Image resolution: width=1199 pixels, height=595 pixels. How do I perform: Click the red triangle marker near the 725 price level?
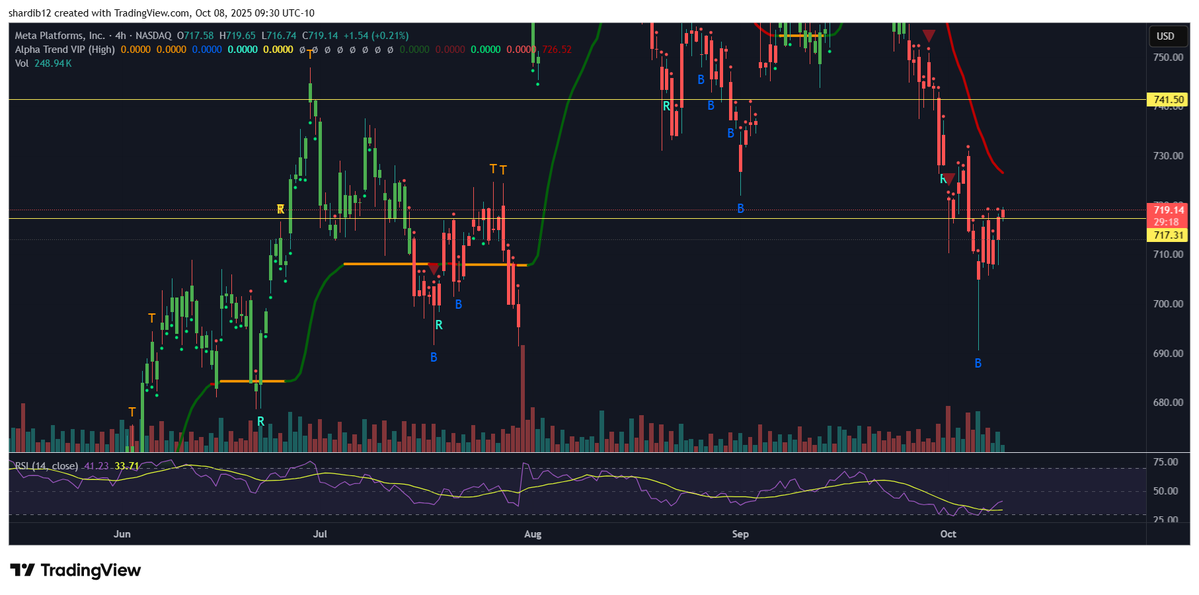(x=949, y=178)
